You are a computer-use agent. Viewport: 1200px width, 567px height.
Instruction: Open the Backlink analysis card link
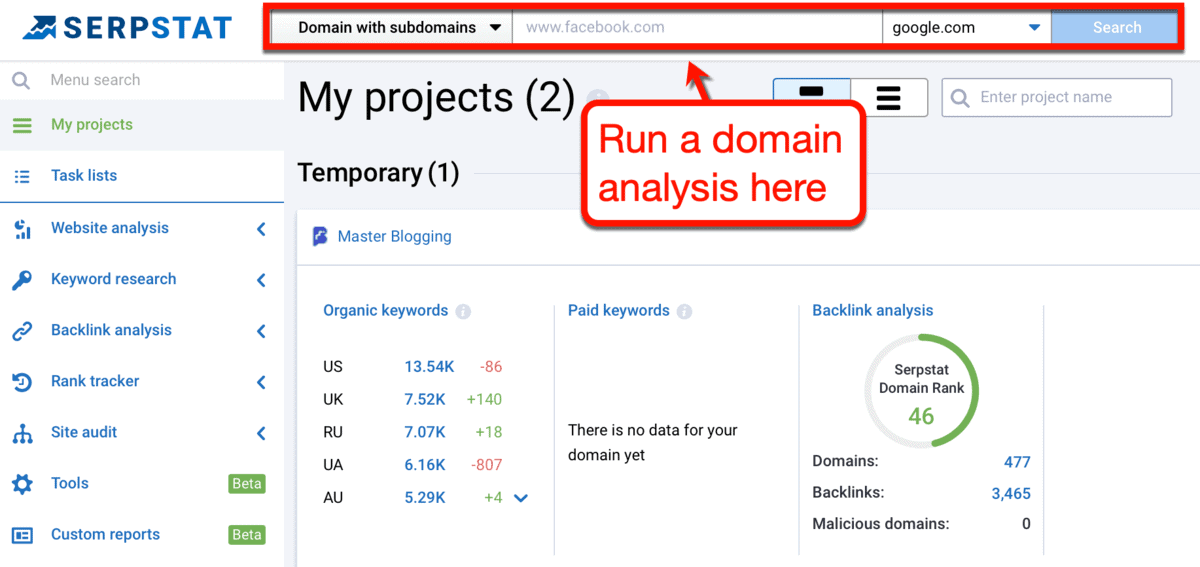point(872,311)
